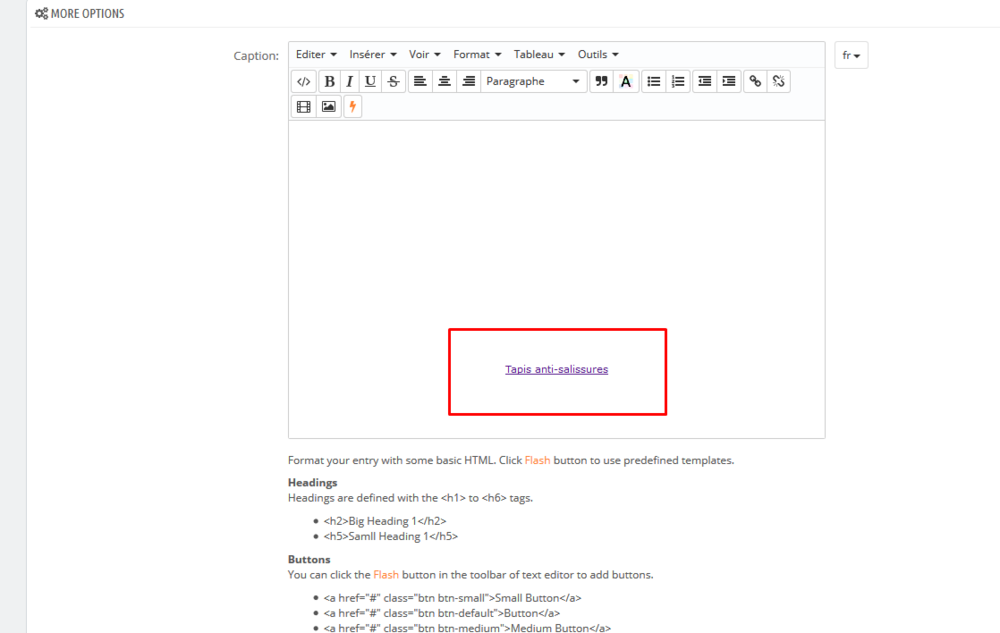Screen dimensions: 1000x633
Task: Open the text color picker
Action: pyautogui.click(x=625, y=81)
